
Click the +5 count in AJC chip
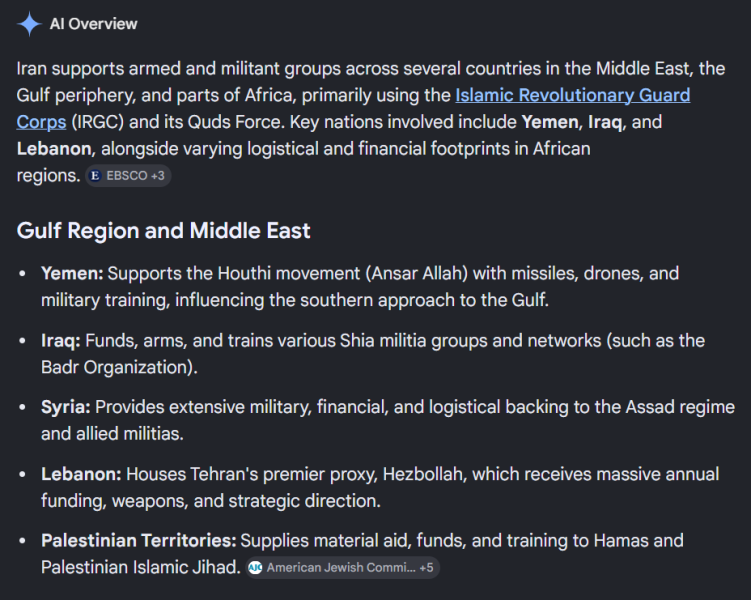click(x=426, y=567)
